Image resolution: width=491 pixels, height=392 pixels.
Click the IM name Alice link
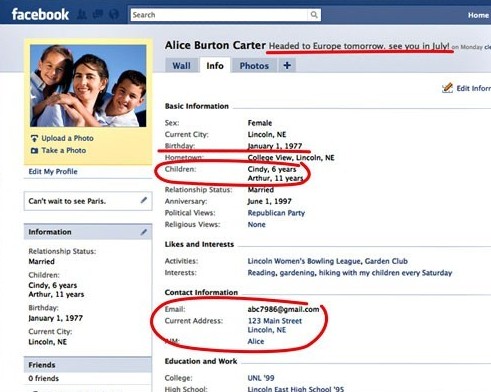pos(256,341)
